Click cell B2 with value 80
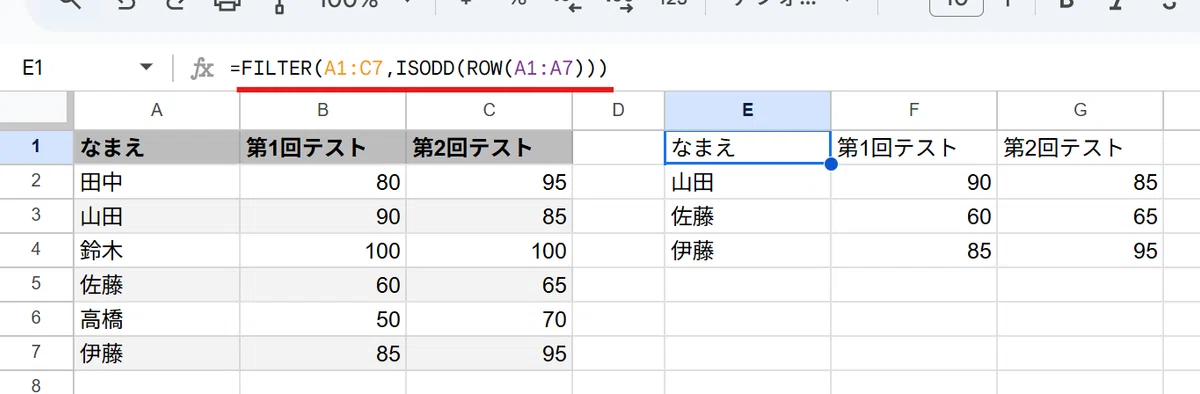The image size is (1200, 394). pos(323,182)
